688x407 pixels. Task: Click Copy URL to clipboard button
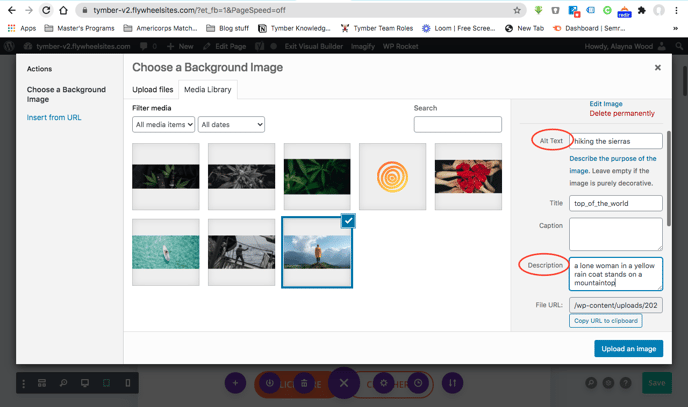click(x=605, y=321)
